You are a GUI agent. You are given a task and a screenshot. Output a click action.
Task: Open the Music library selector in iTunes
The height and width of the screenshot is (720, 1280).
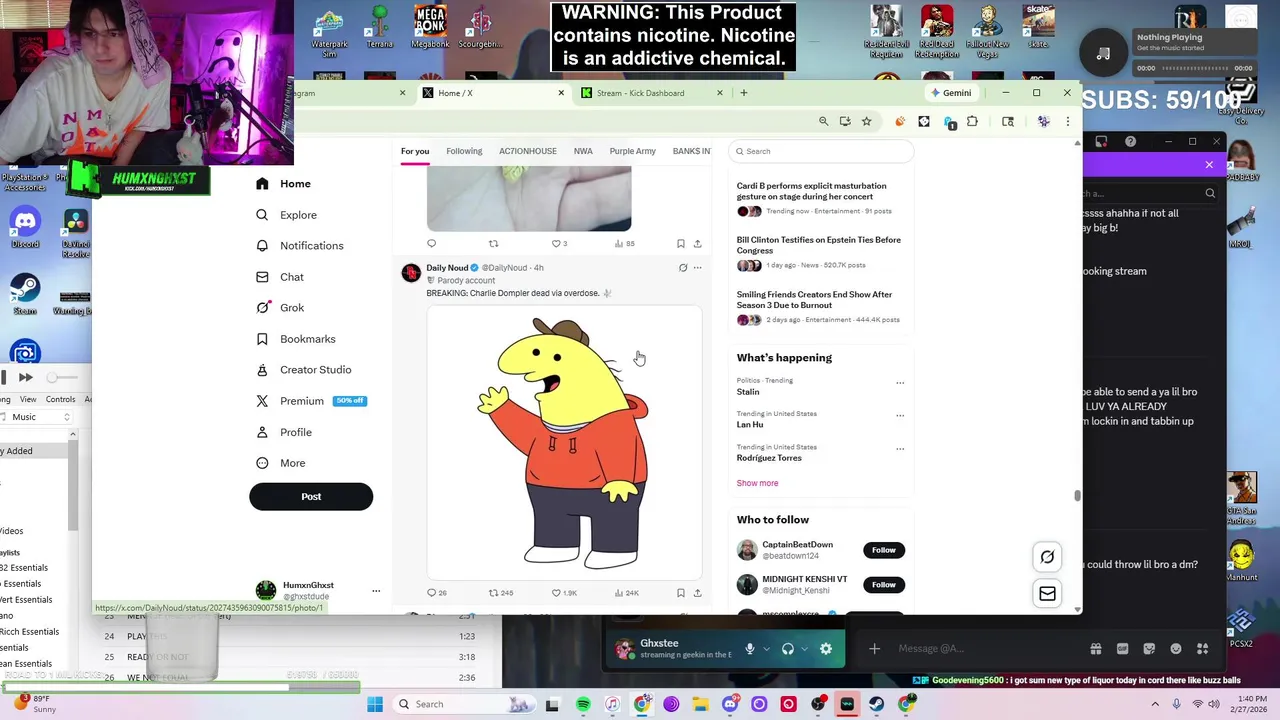click(x=38, y=417)
